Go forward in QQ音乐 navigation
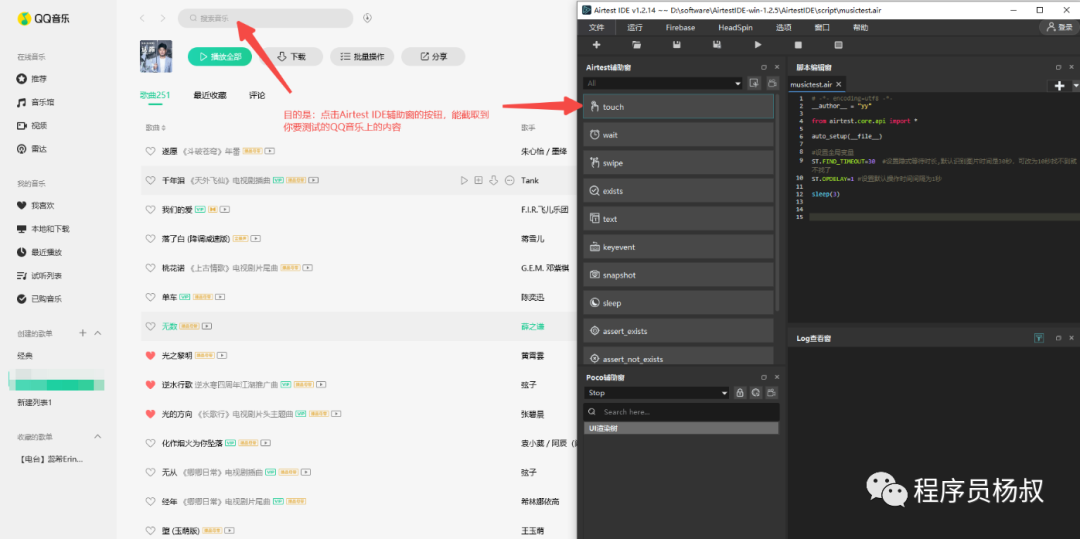Image resolution: width=1080 pixels, height=539 pixels. pos(163,18)
